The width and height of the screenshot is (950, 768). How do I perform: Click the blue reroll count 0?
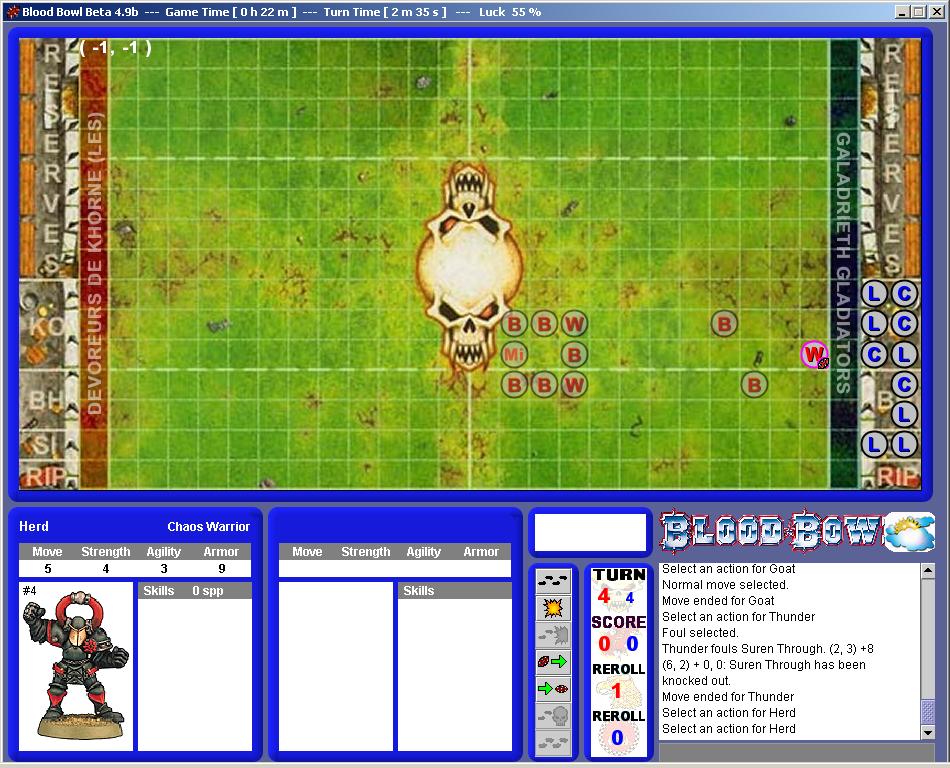[x=617, y=737]
